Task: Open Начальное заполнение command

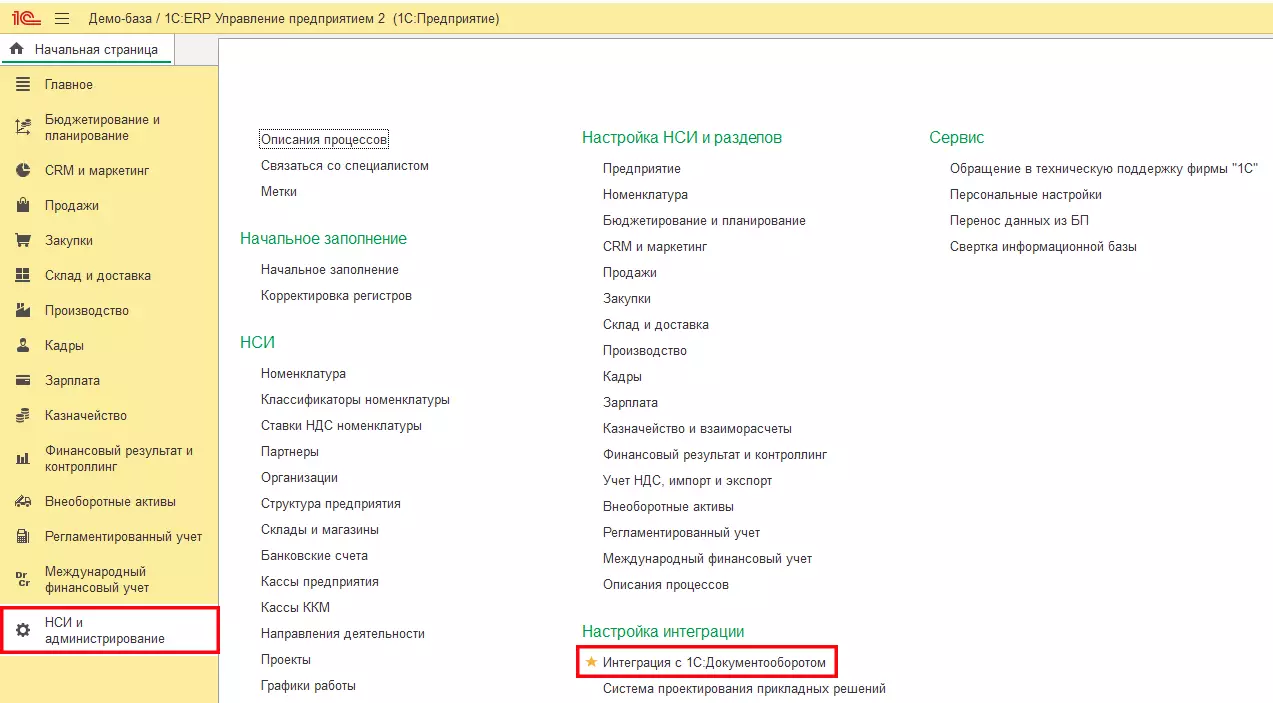Action: (x=330, y=270)
